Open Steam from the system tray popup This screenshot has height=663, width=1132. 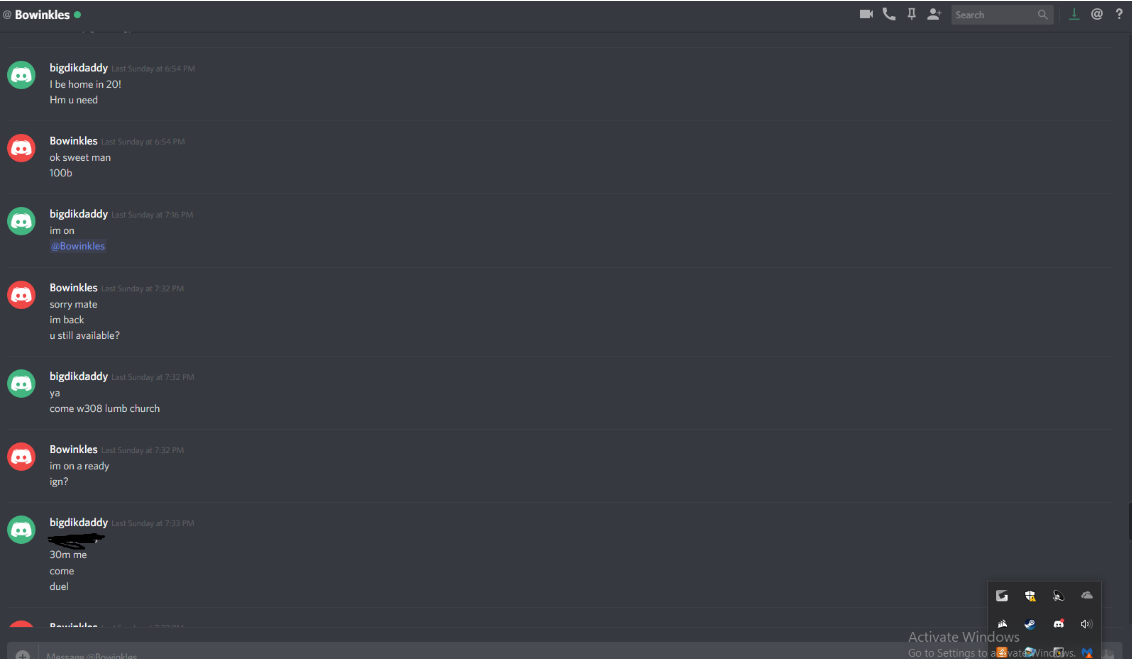pyautogui.click(x=1030, y=624)
